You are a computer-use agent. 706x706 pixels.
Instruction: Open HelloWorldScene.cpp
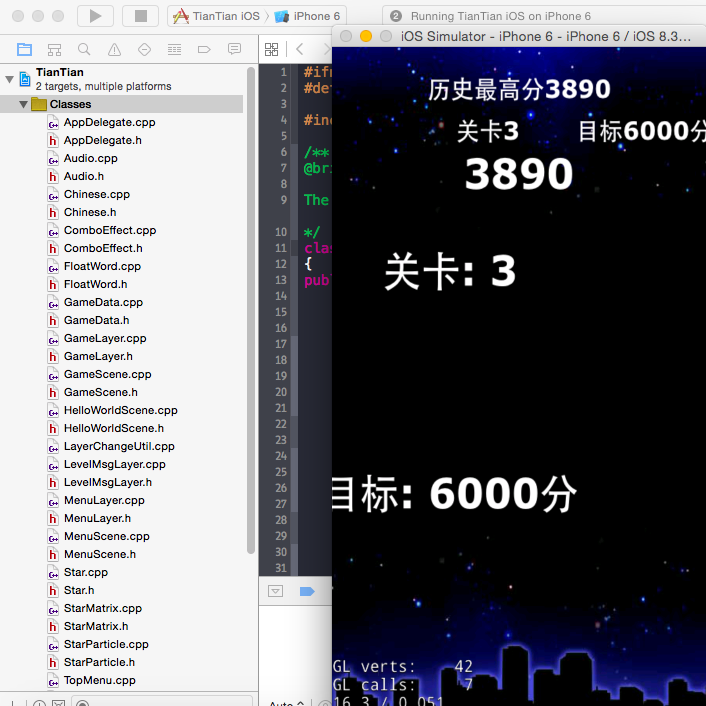pyautogui.click(x=121, y=411)
